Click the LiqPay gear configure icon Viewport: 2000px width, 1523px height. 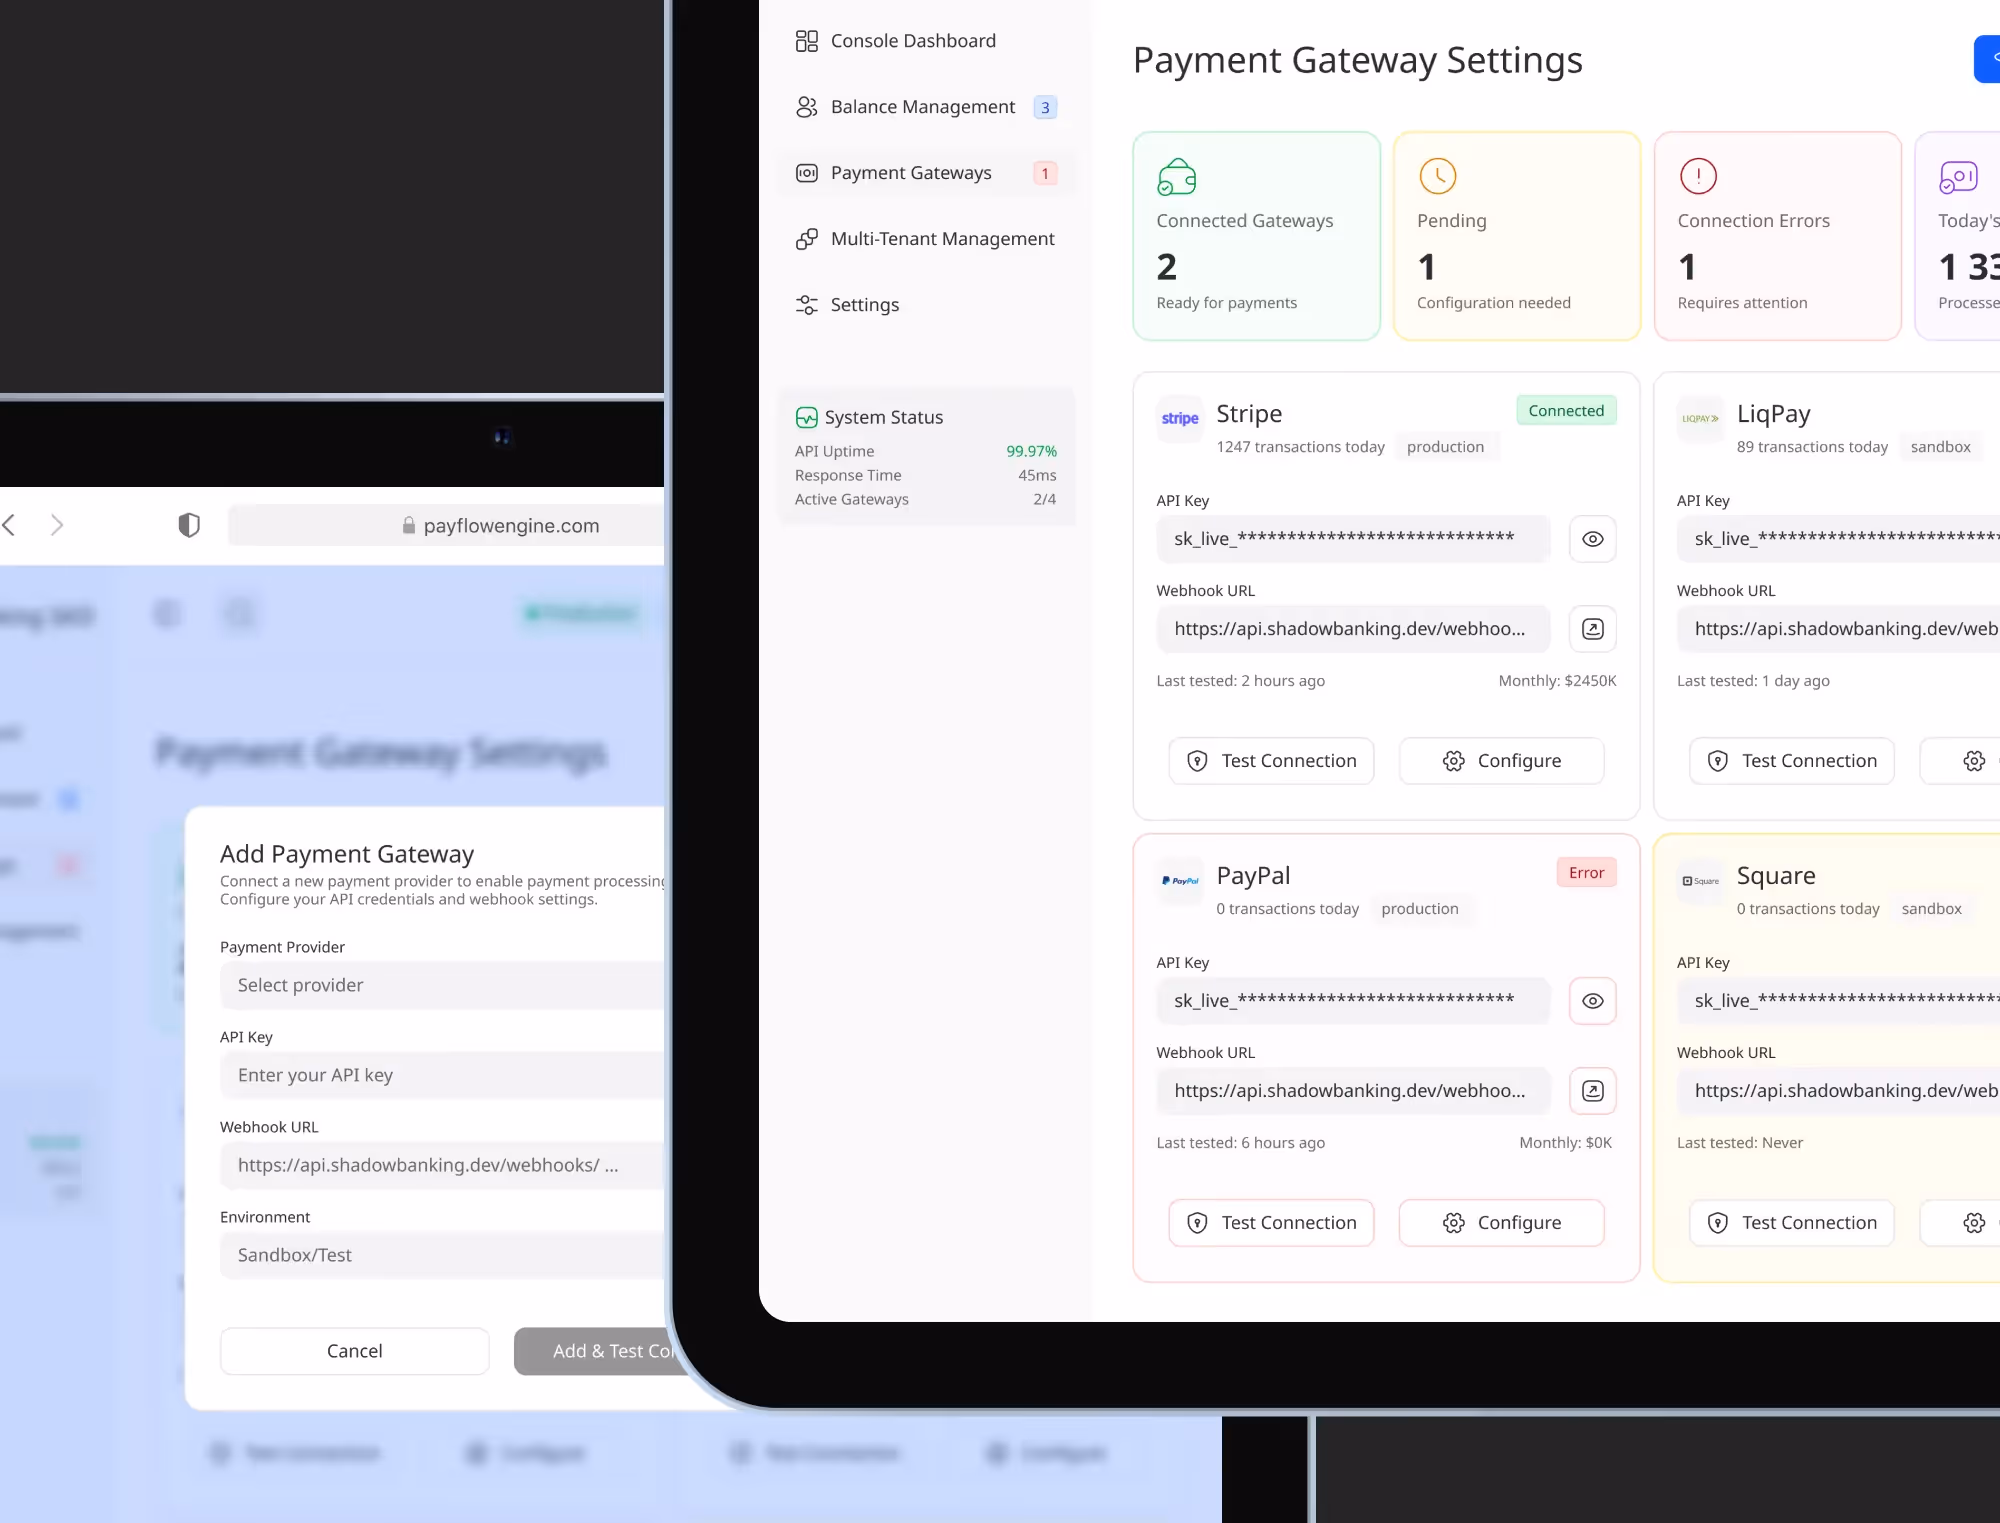point(1973,761)
